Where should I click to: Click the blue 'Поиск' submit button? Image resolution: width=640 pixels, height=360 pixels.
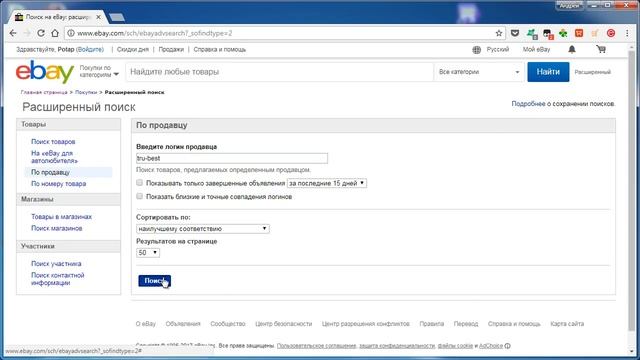154,281
